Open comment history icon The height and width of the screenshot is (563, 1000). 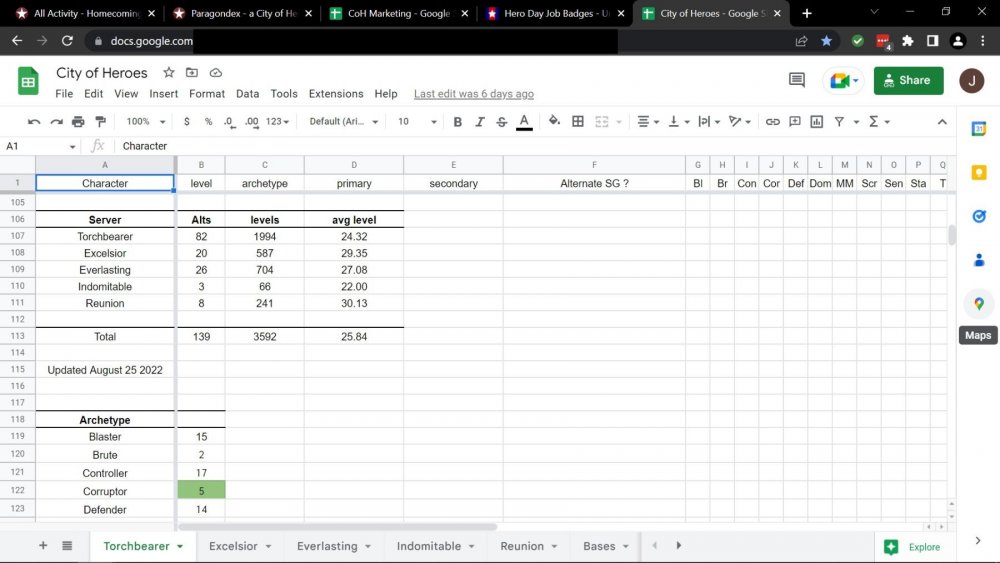click(796, 81)
